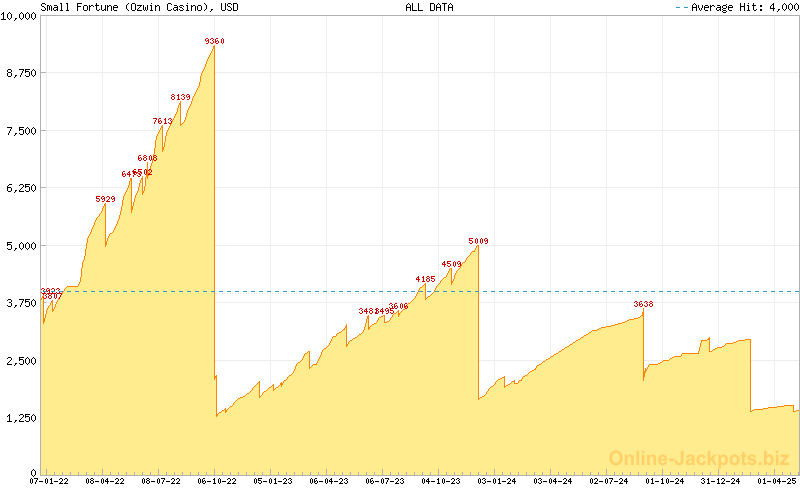Viewport: 800px width, 490px height.
Task: Click the 5,000 y-axis value
Action: (x=21, y=245)
